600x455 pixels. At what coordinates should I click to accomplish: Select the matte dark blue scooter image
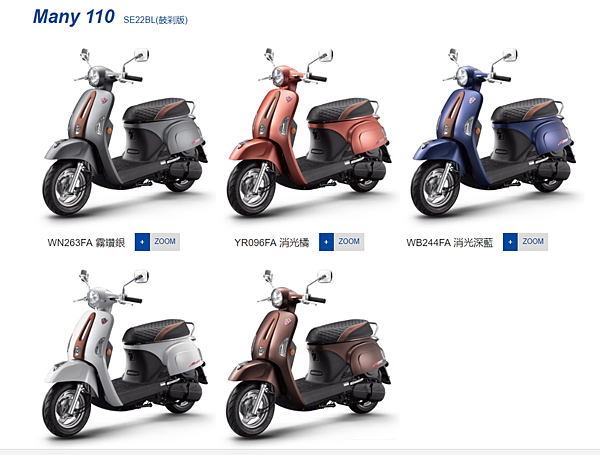(x=493, y=132)
